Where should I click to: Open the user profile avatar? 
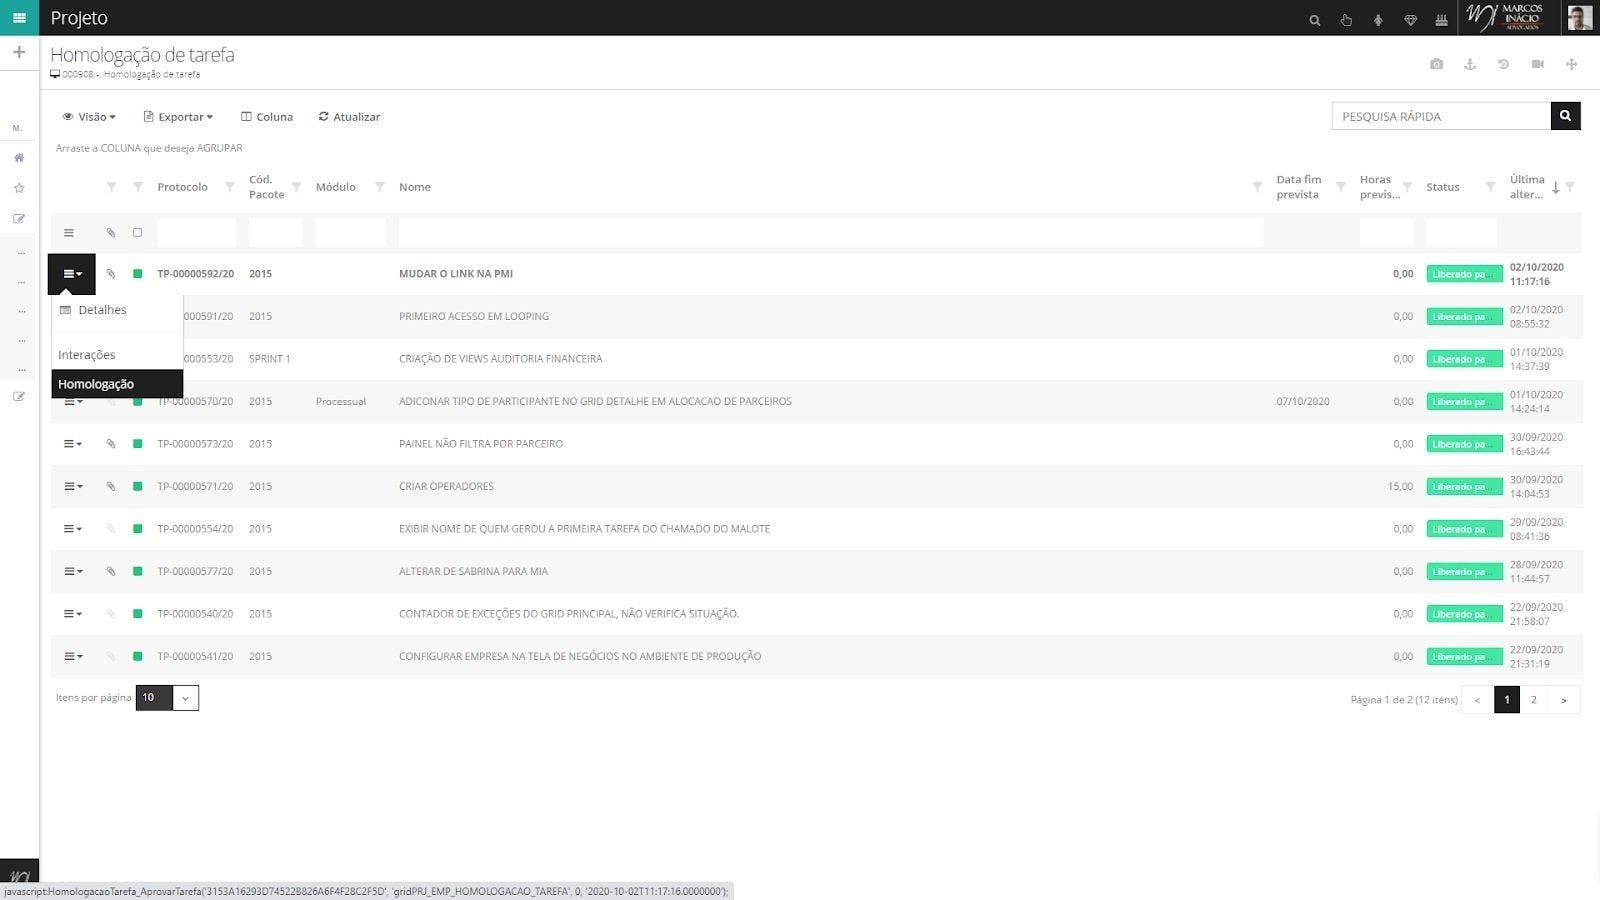pyautogui.click(x=1580, y=18)
